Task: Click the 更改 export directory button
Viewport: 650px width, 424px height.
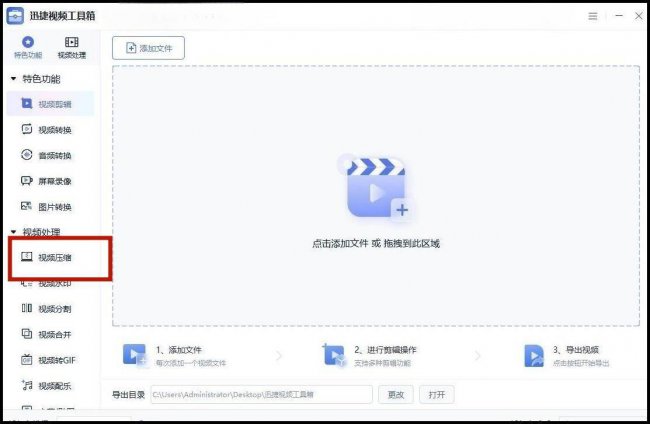Action: tap(396, 395)
